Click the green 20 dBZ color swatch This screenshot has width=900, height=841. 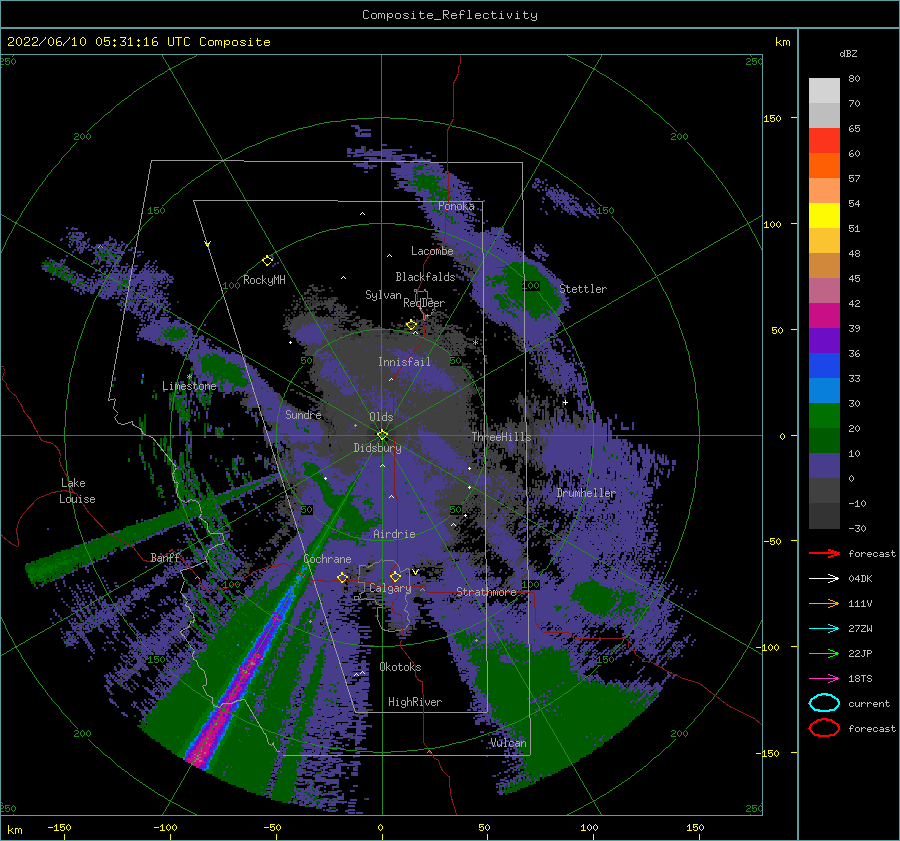pyautogui.click(x=824, y=416)
